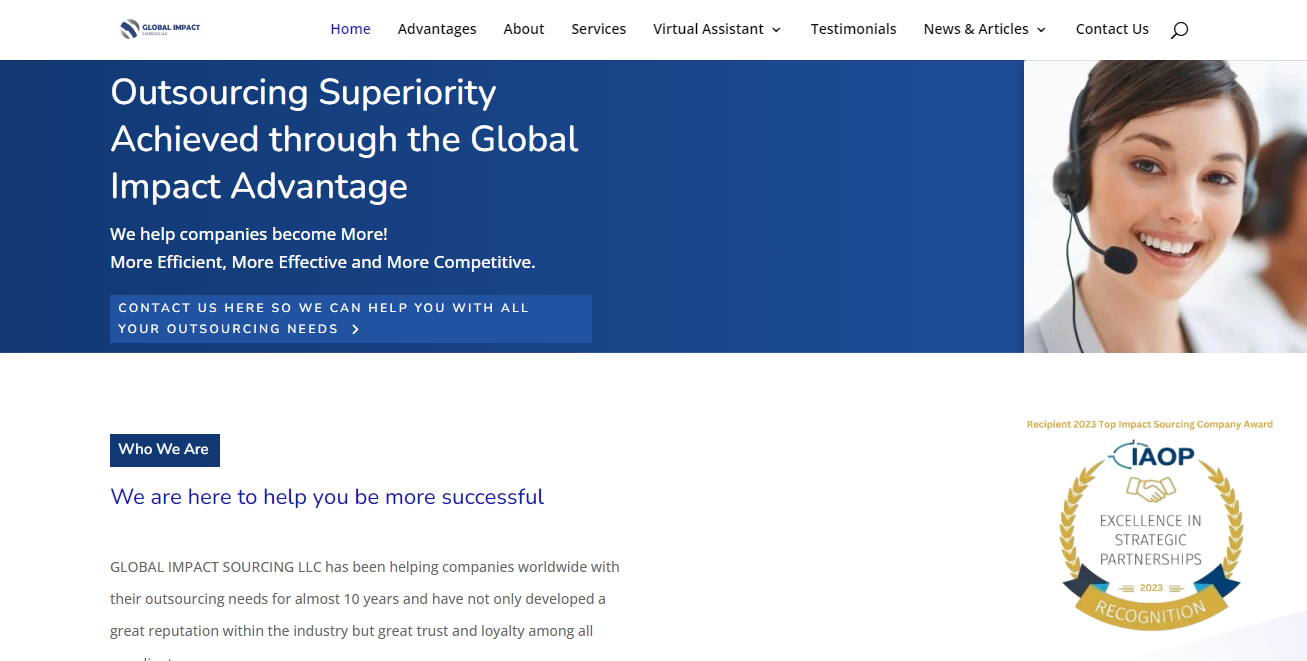This screenshot has width=1307, height=661.
Task: Click the contact us outsourcing needs button
Action: 351,319
